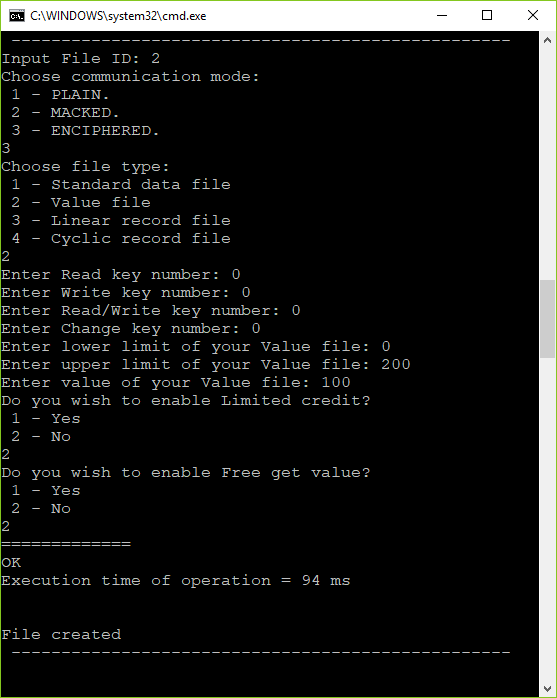Click the scrollbar up arrow
Viewport: 557px width, 698px height.
click(548, 40)
